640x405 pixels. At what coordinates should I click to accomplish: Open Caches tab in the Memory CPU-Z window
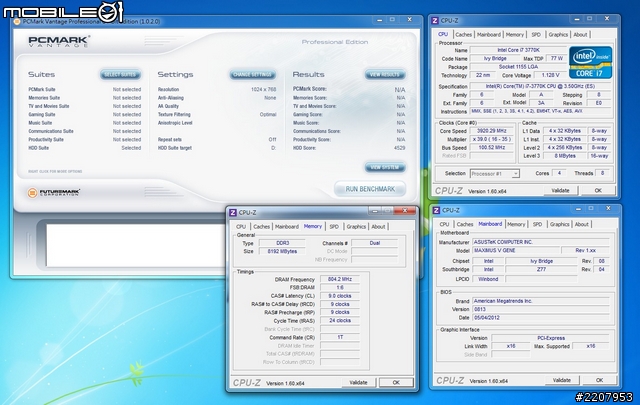[x=261, y=227]
